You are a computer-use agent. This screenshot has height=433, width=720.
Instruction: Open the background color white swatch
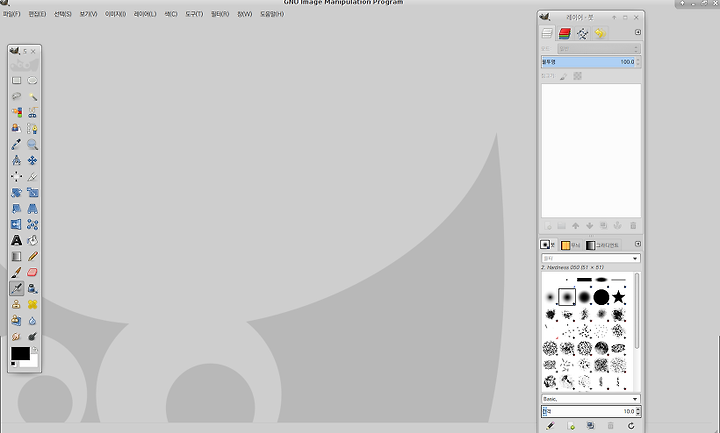click(x=34, y=362)
